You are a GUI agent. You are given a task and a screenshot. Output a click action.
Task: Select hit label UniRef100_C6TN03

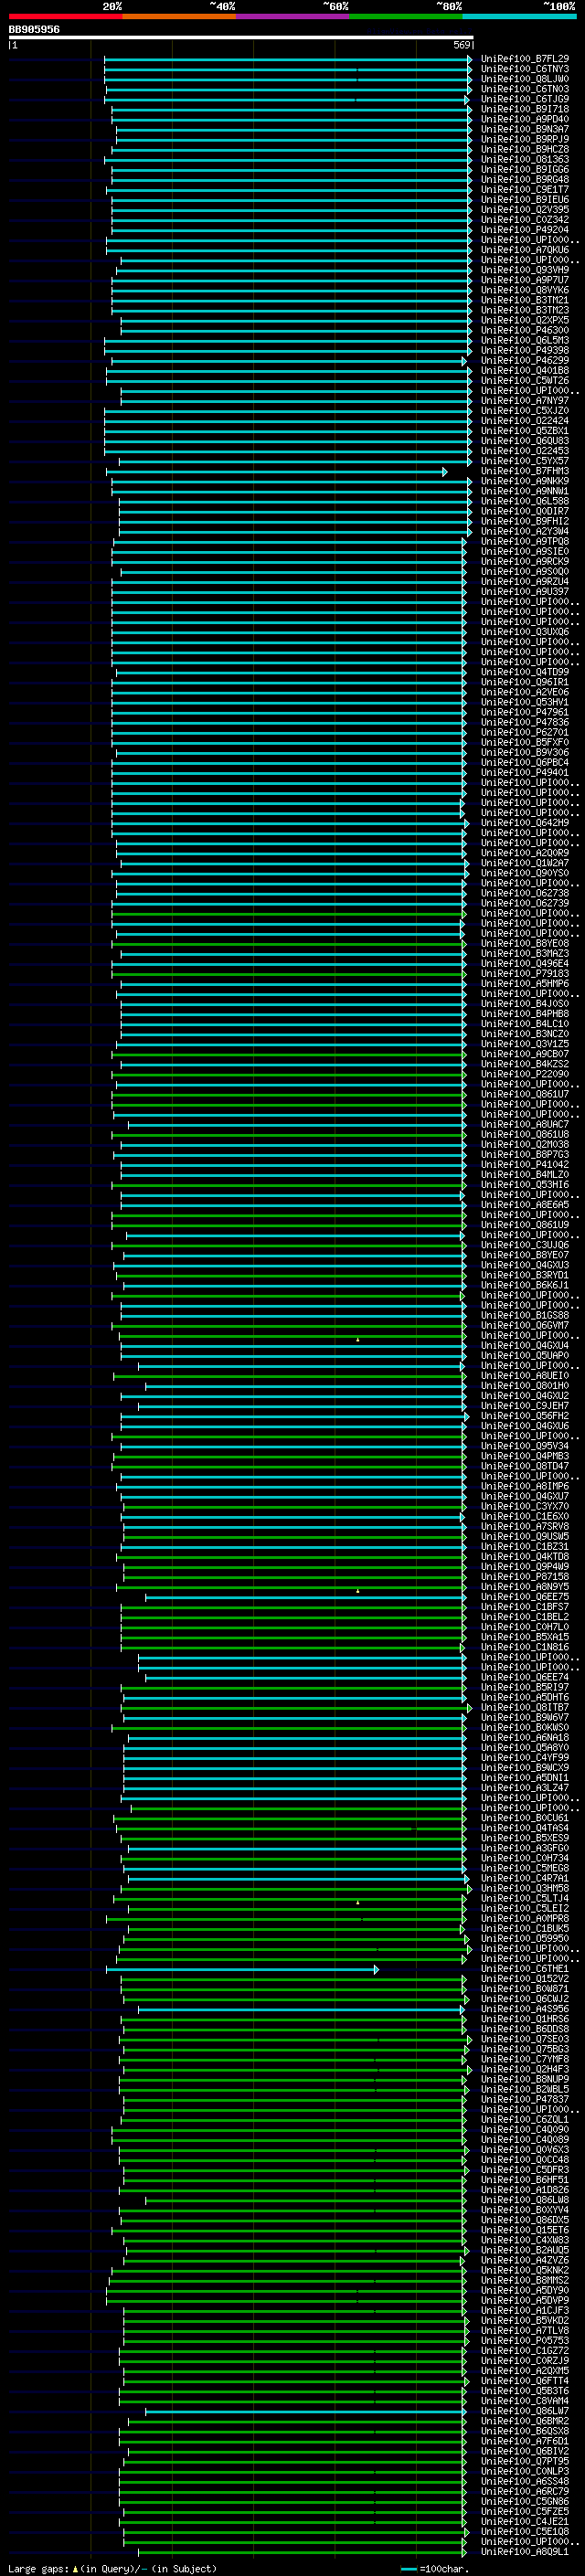[525, 89]
